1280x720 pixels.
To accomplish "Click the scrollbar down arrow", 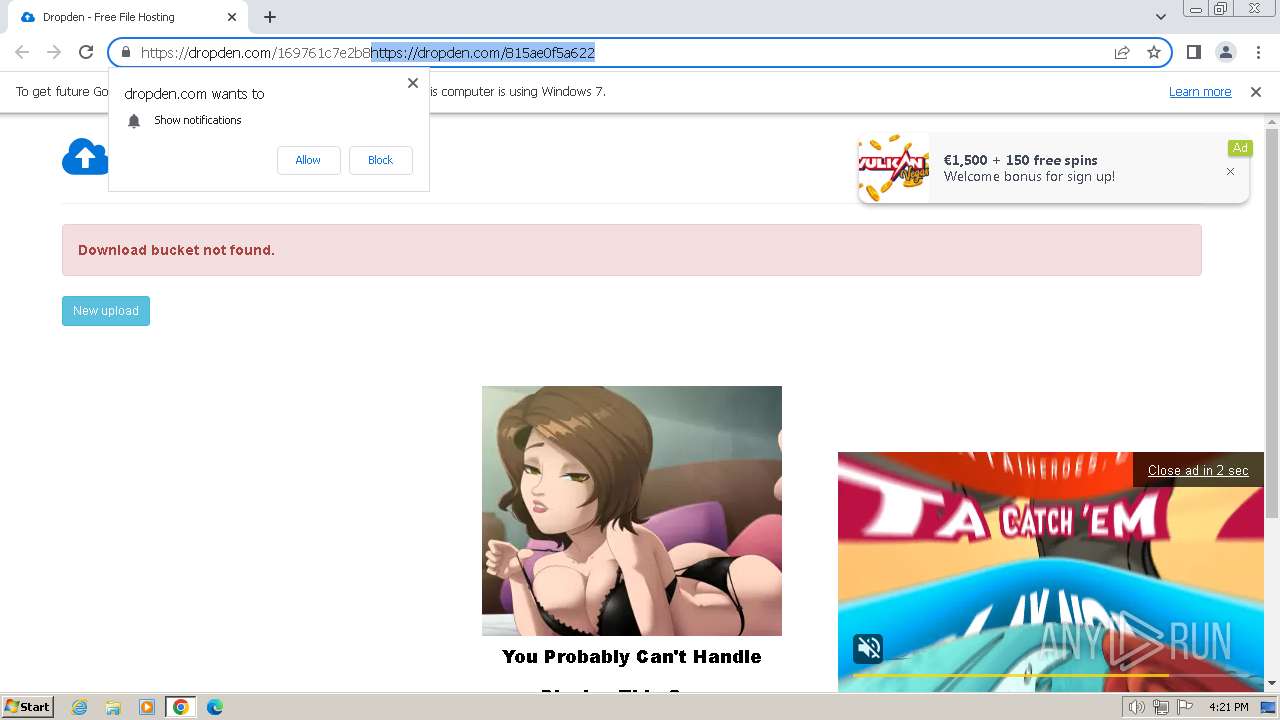I will (x=1272, y=683).
